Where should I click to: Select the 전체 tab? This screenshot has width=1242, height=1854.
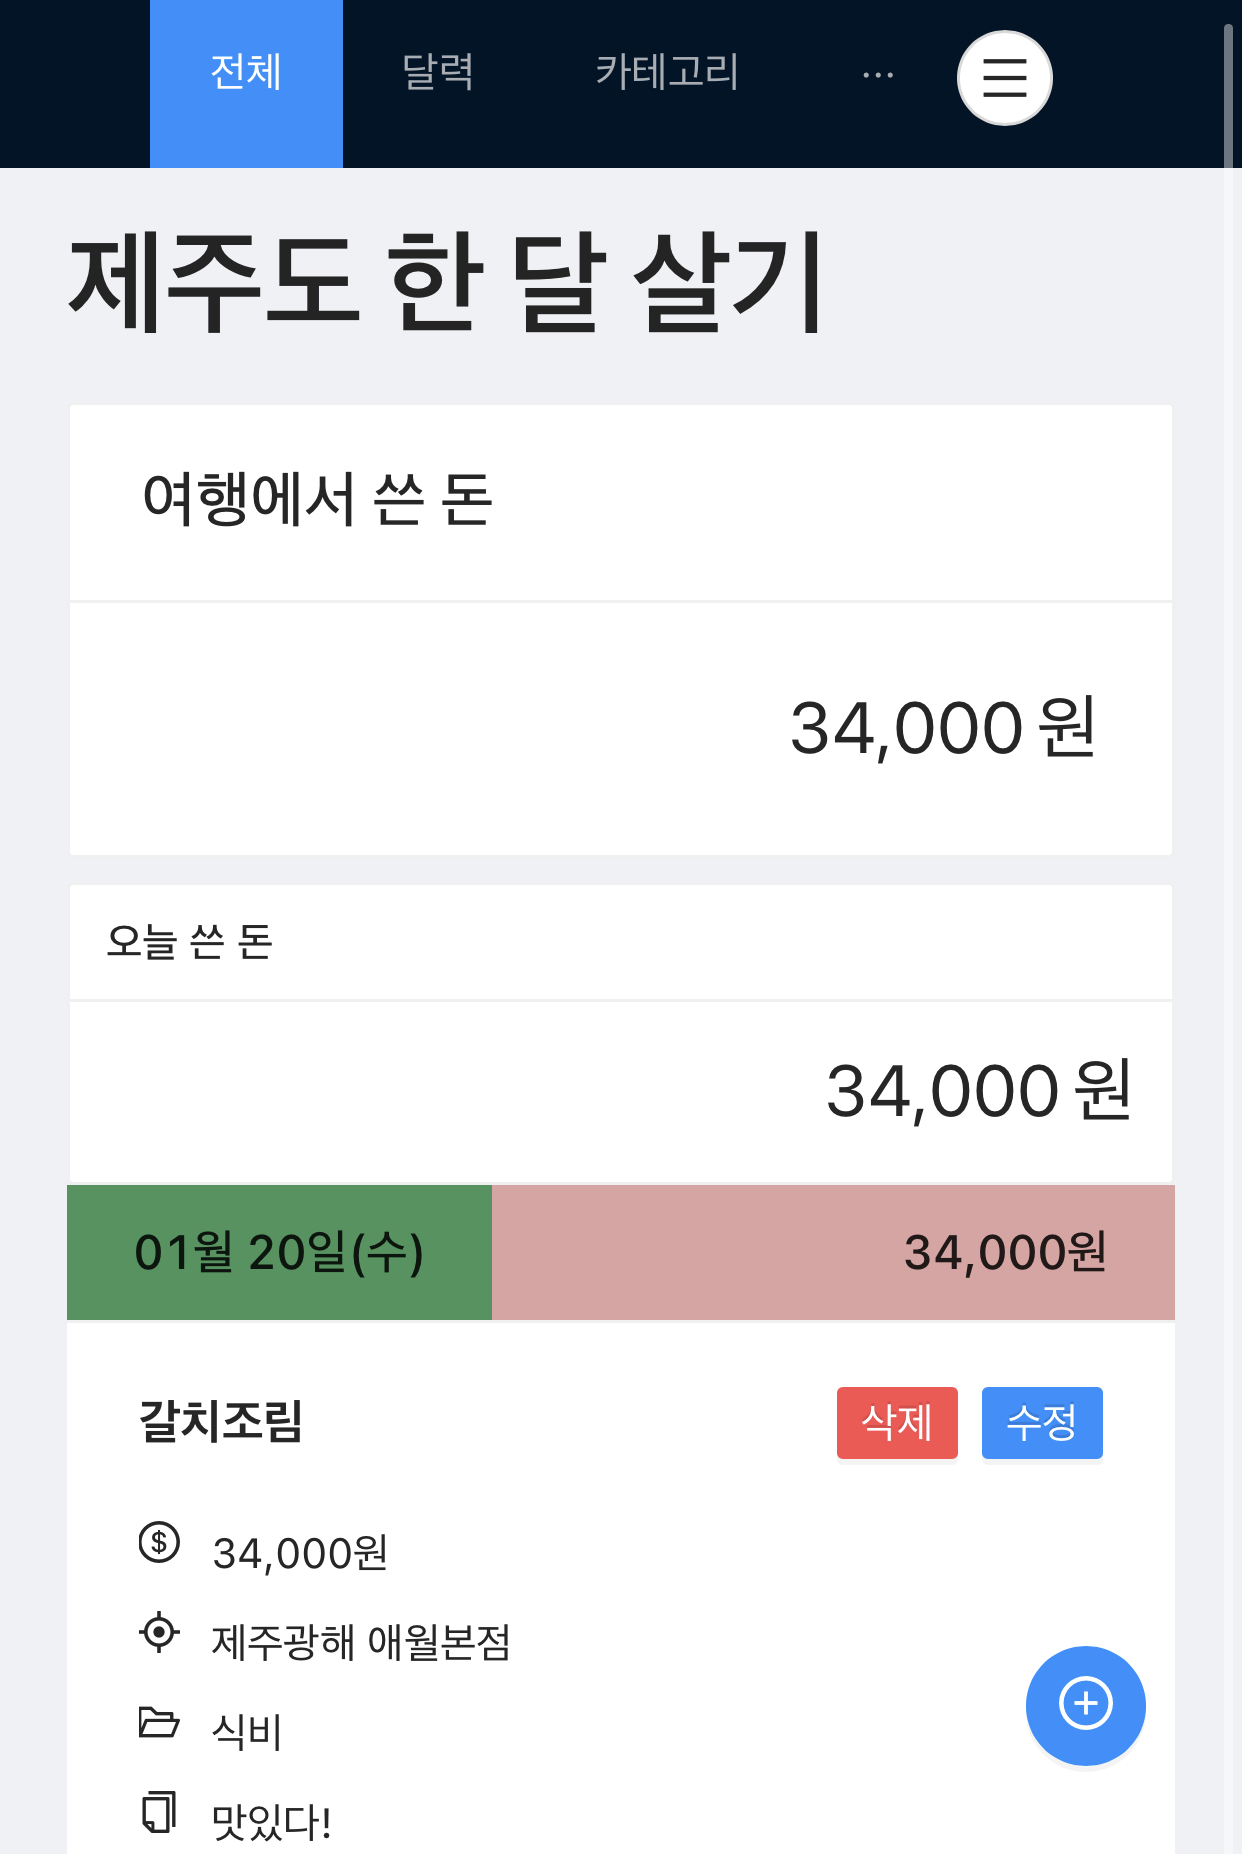point(245,68)
